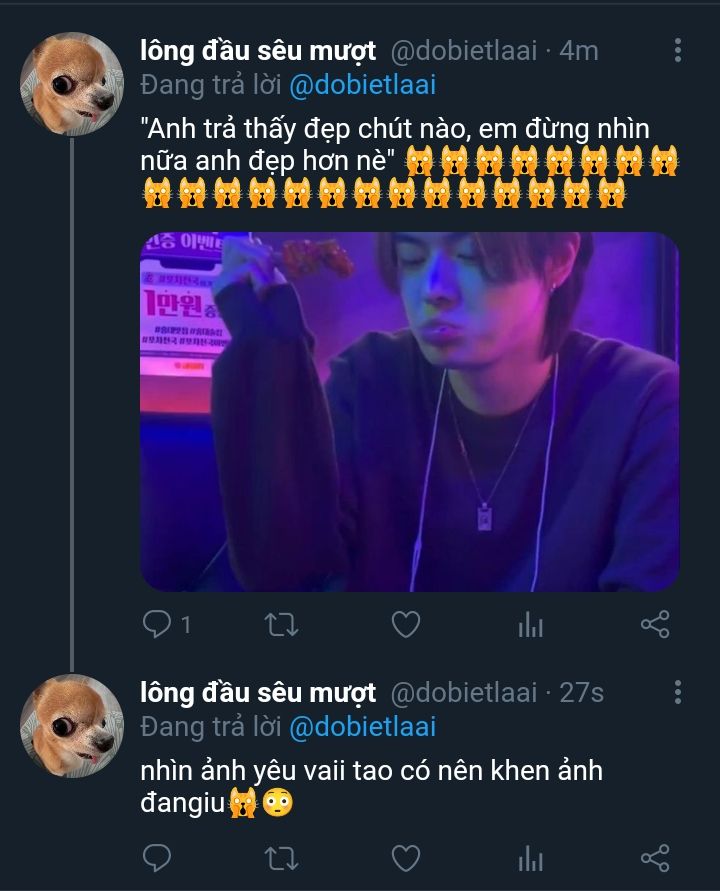
Task: Retweet the first tweet with photo
Action: coord(280,625)
